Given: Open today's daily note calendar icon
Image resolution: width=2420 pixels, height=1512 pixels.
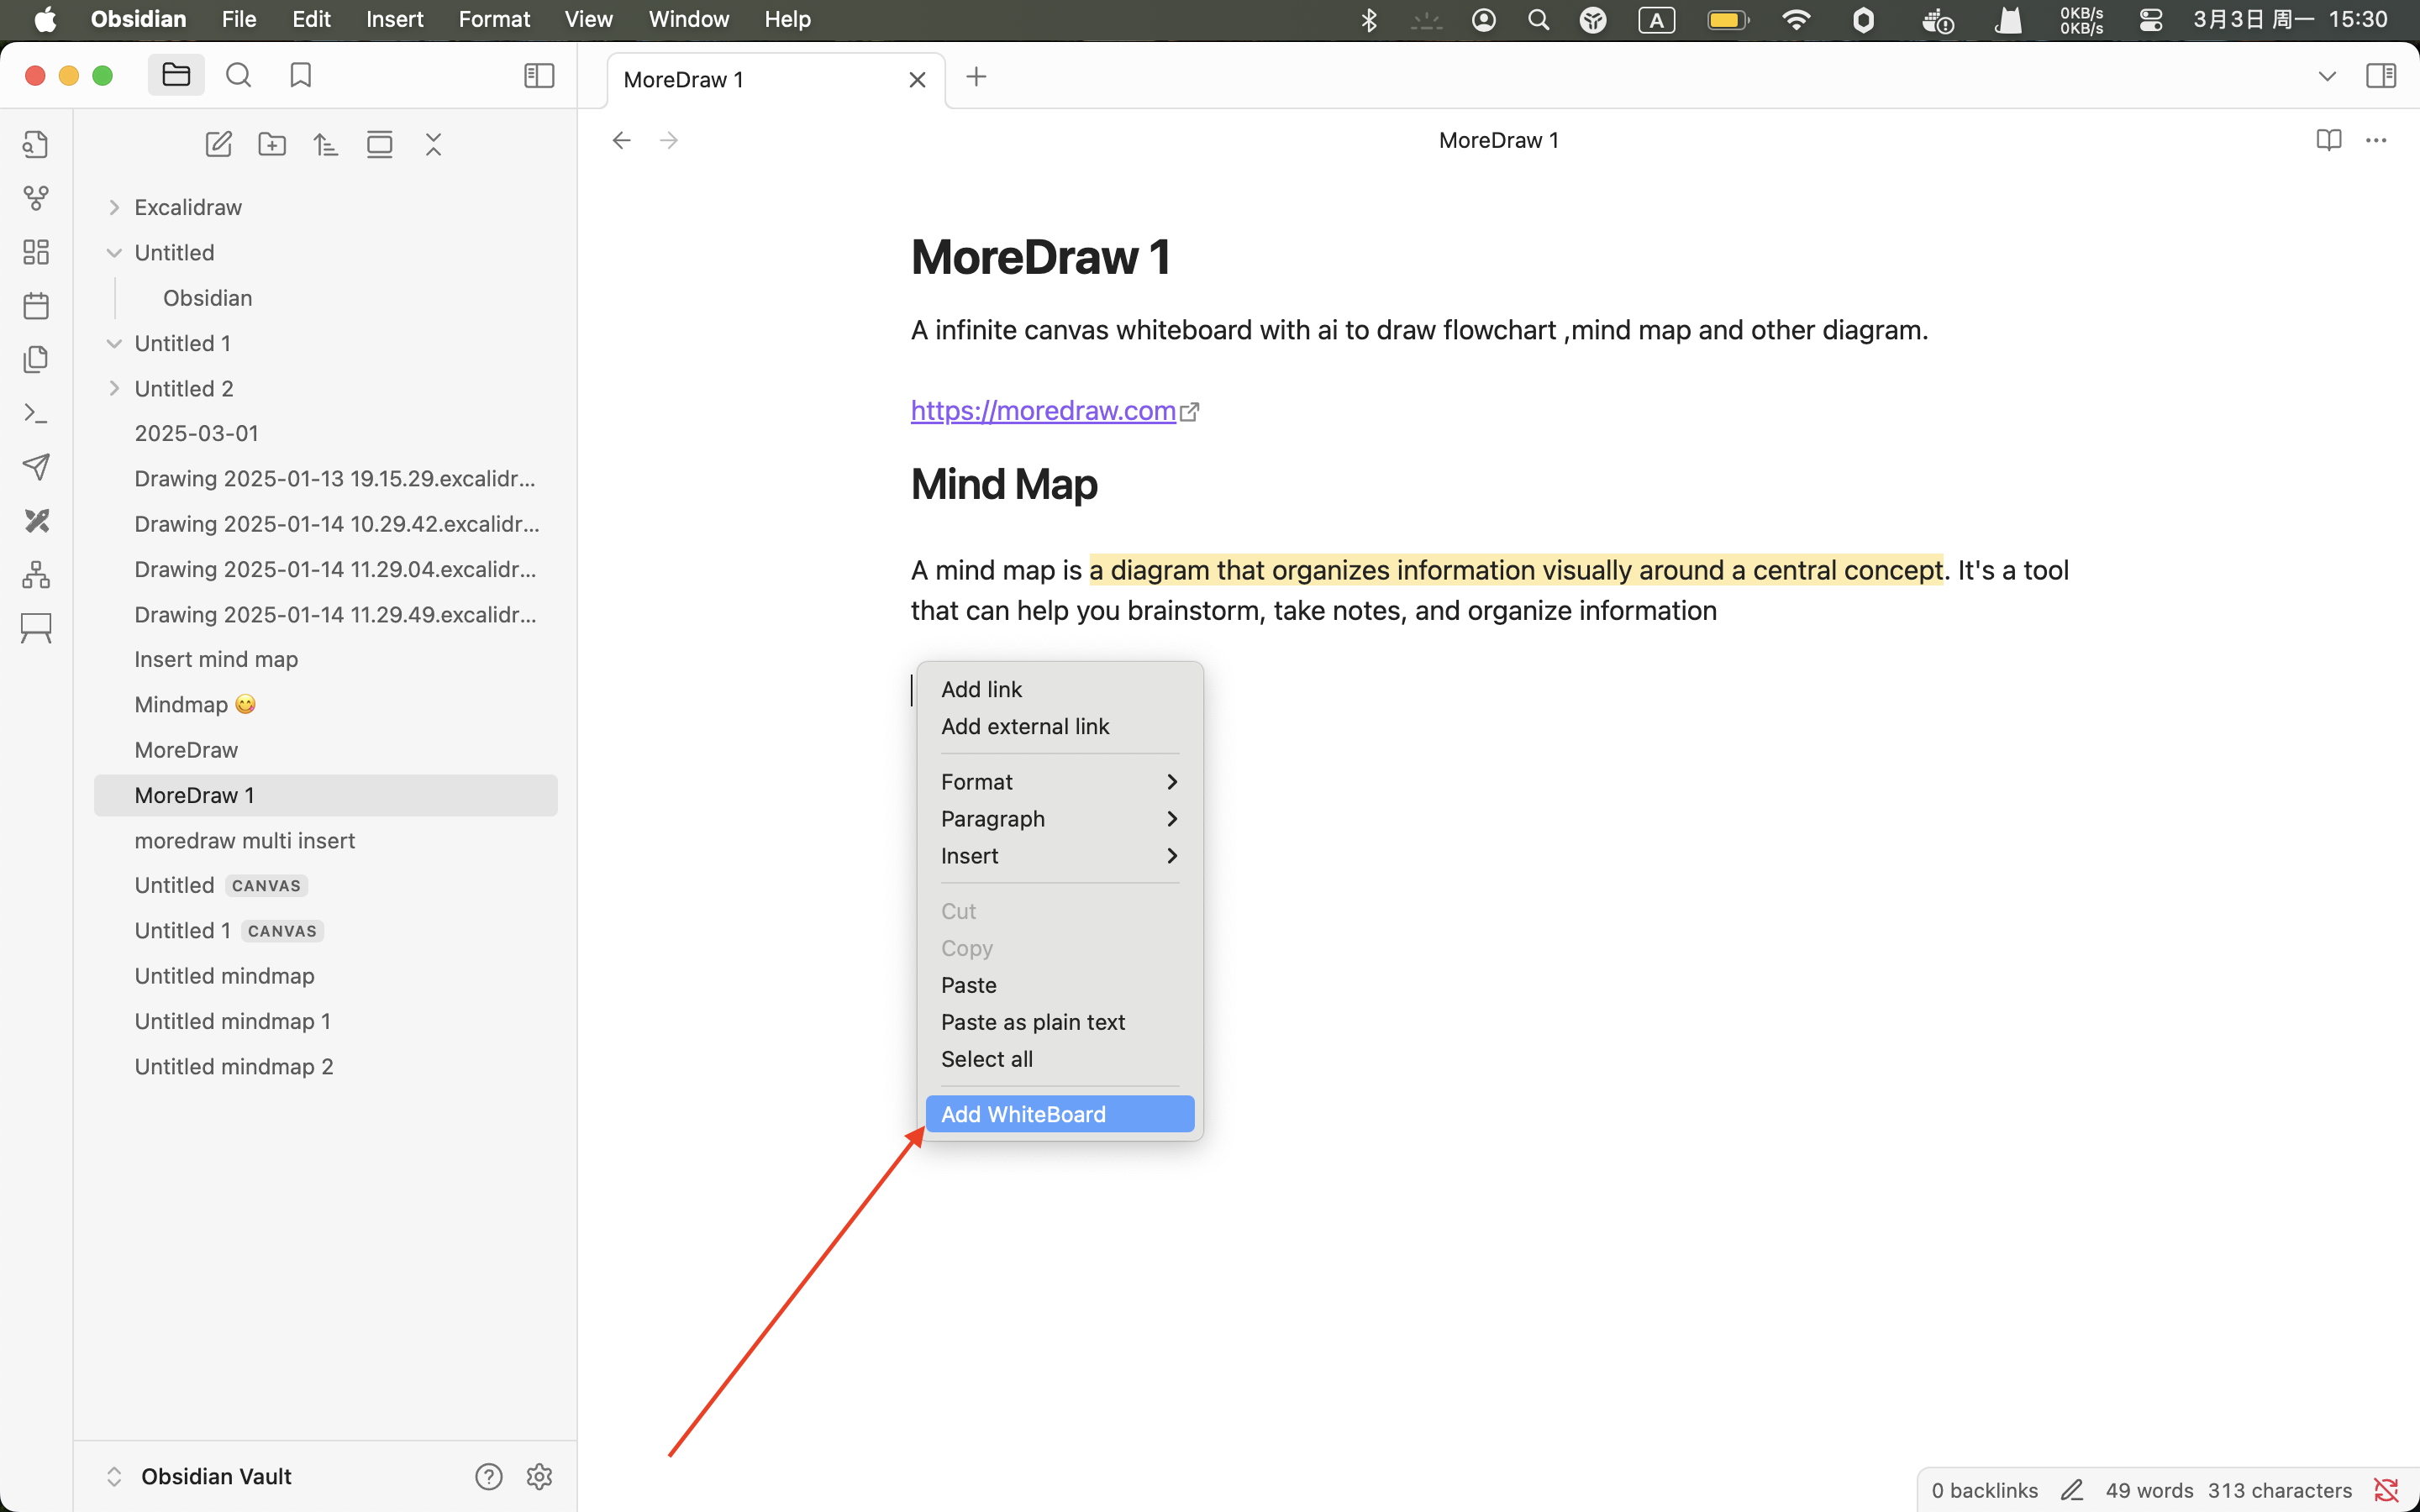Looking at the screenshot, I should click(x=36, y=305).
